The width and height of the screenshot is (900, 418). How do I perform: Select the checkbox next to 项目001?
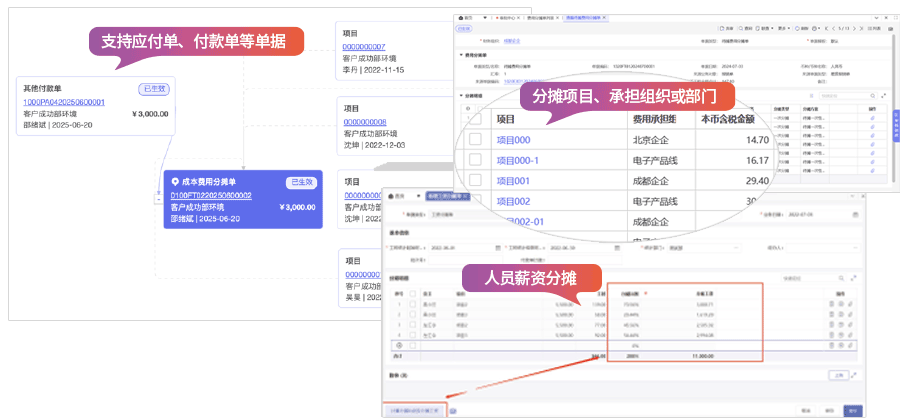(476, 180)
